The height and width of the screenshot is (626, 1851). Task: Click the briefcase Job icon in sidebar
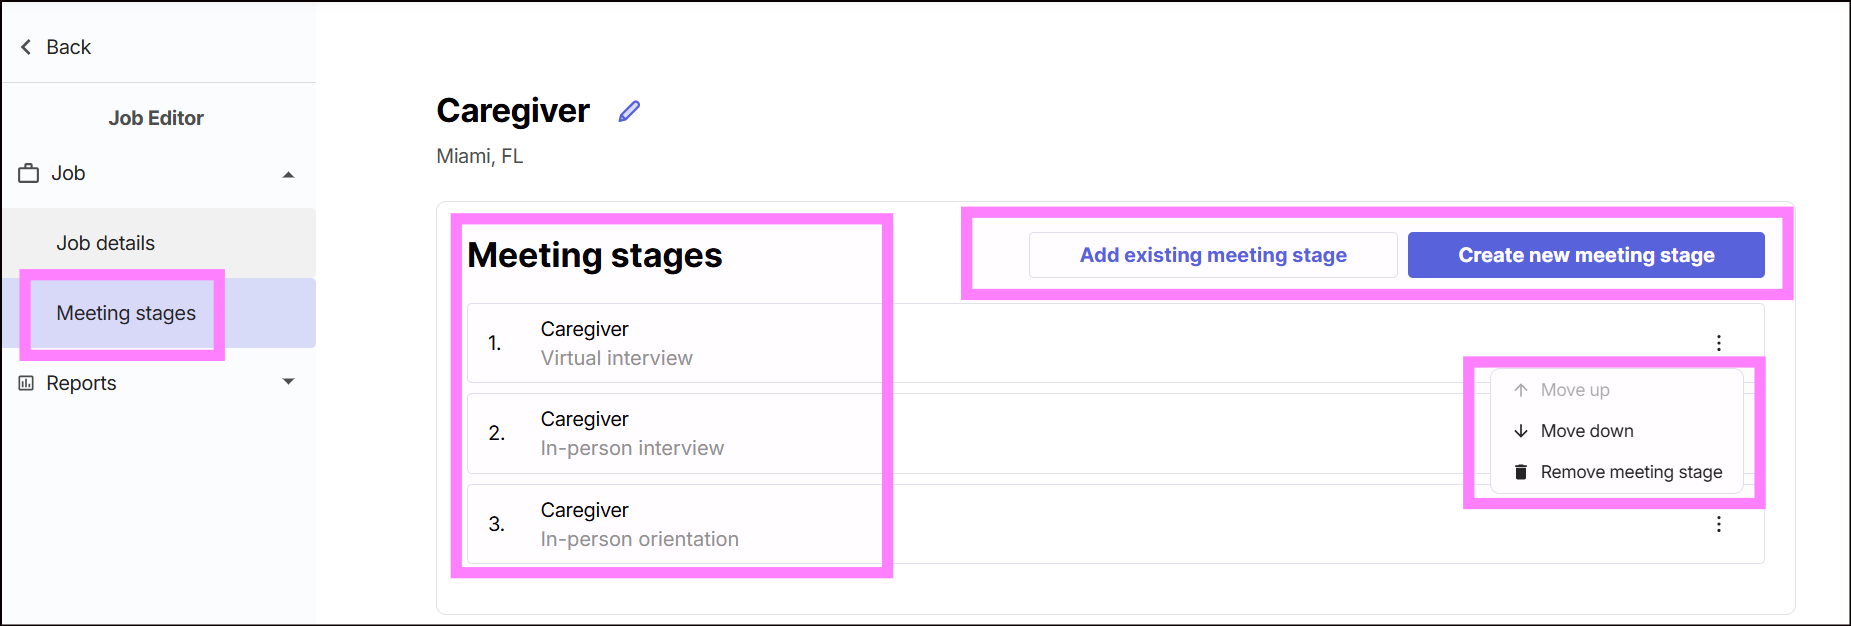click(x=29, y=173)
